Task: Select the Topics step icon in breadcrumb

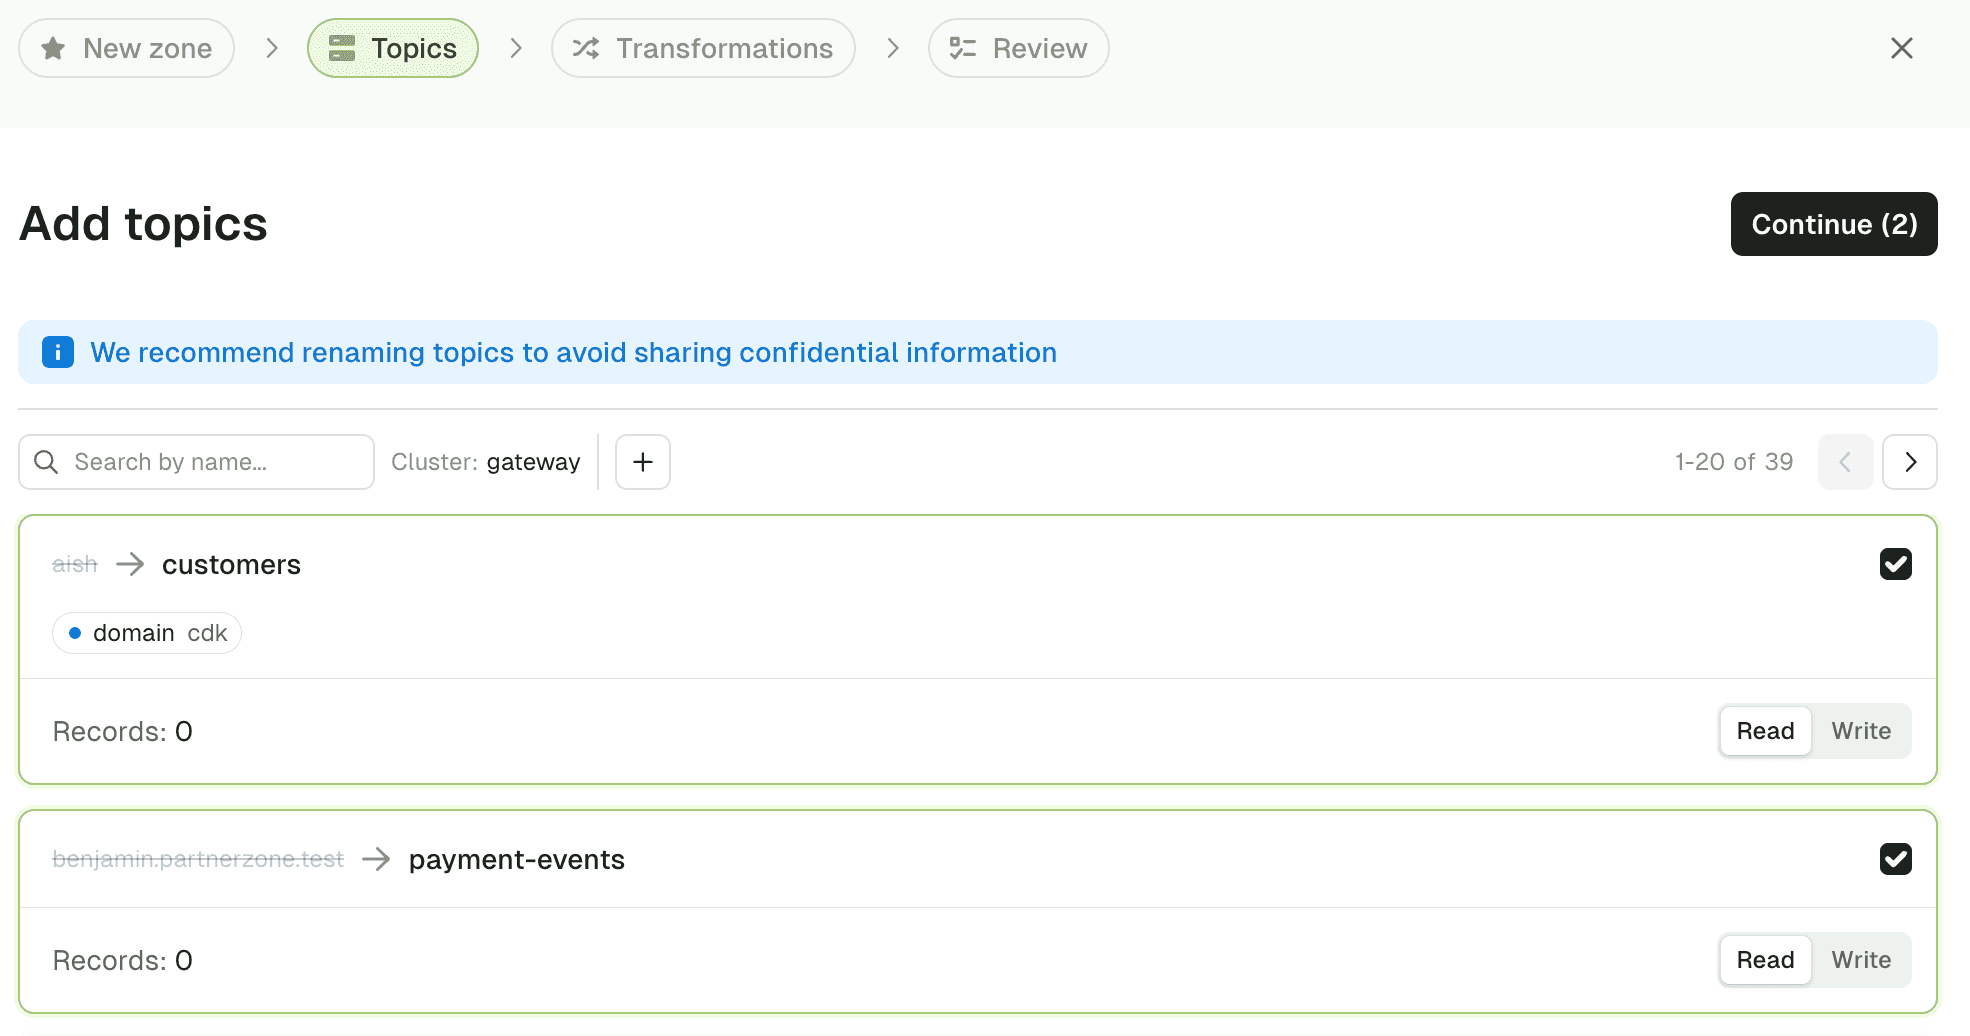Action: (341, 47)
